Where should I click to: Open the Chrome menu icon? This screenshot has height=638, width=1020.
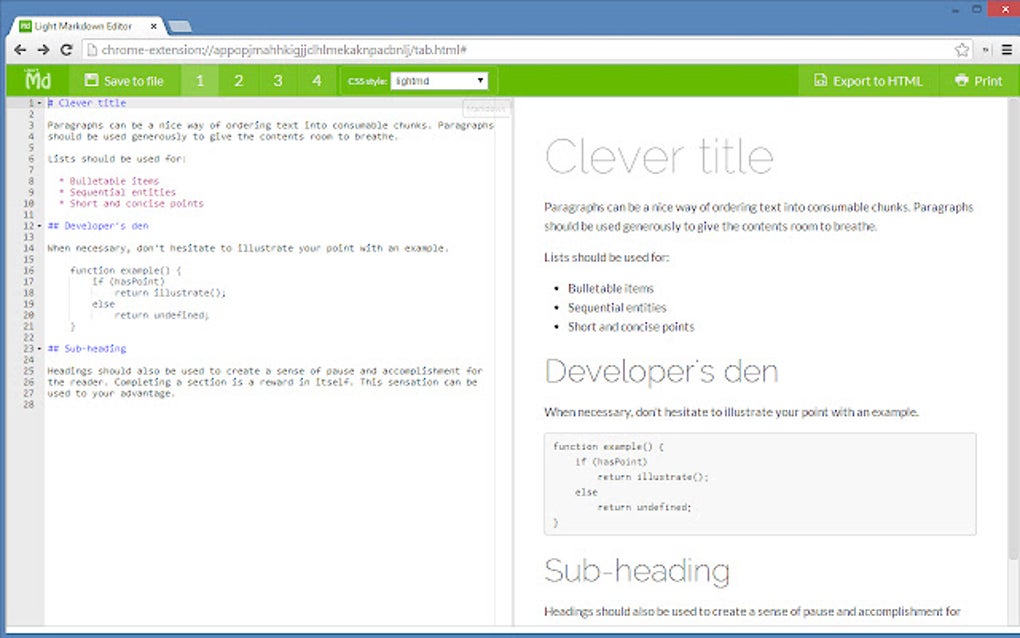pyautogui.click(x=1006, y=48)
